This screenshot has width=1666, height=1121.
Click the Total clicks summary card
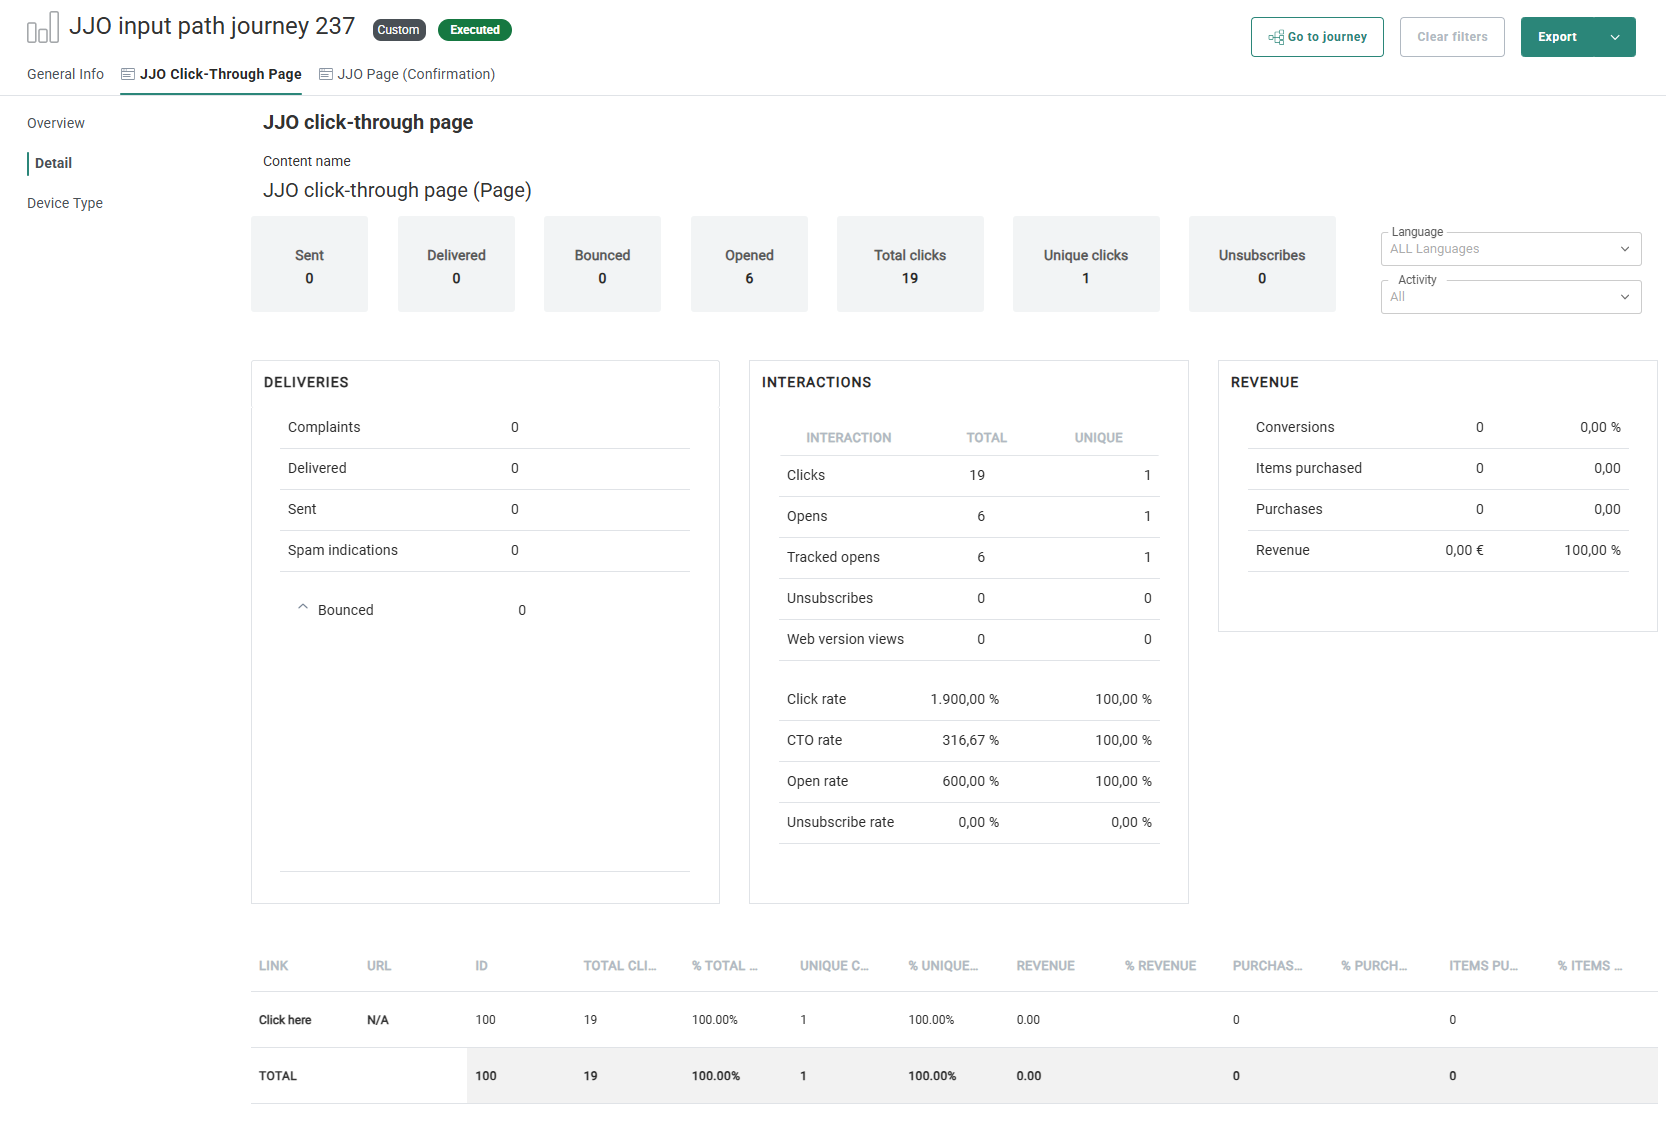click(910, 265)
